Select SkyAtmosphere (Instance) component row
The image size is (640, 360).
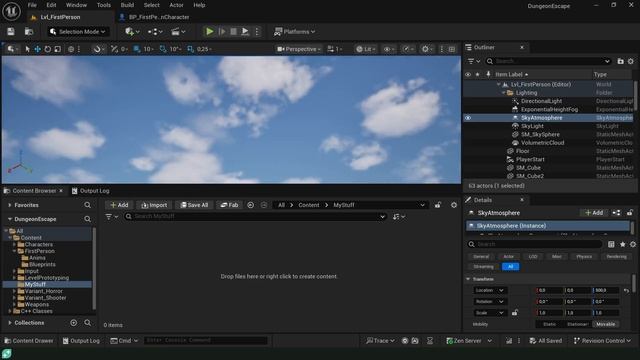(548, 226)
